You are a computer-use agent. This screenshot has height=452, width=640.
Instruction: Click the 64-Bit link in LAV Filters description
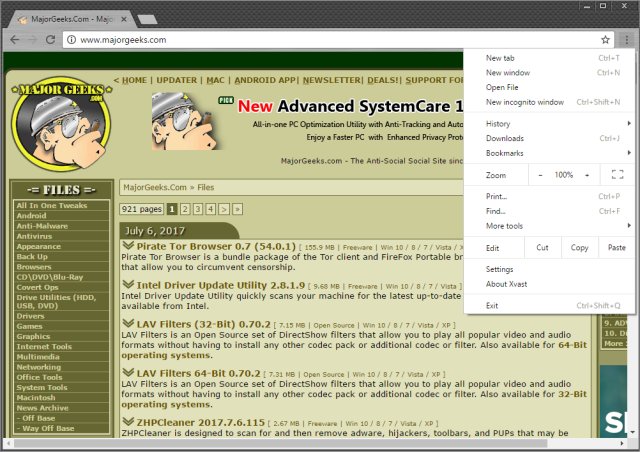coord(573,345)
